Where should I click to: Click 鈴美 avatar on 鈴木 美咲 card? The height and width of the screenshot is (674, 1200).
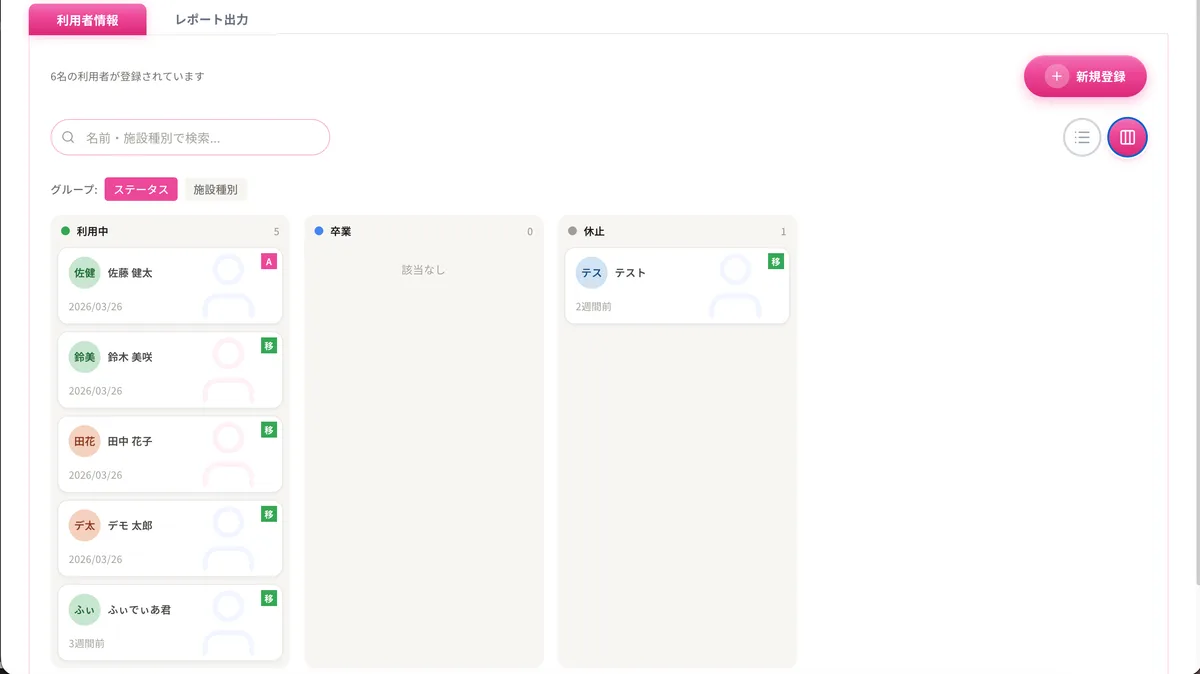[85, 357]
